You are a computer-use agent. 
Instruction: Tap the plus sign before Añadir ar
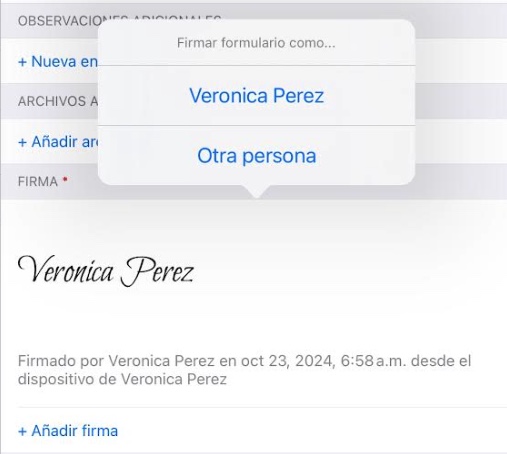(22, 142)
